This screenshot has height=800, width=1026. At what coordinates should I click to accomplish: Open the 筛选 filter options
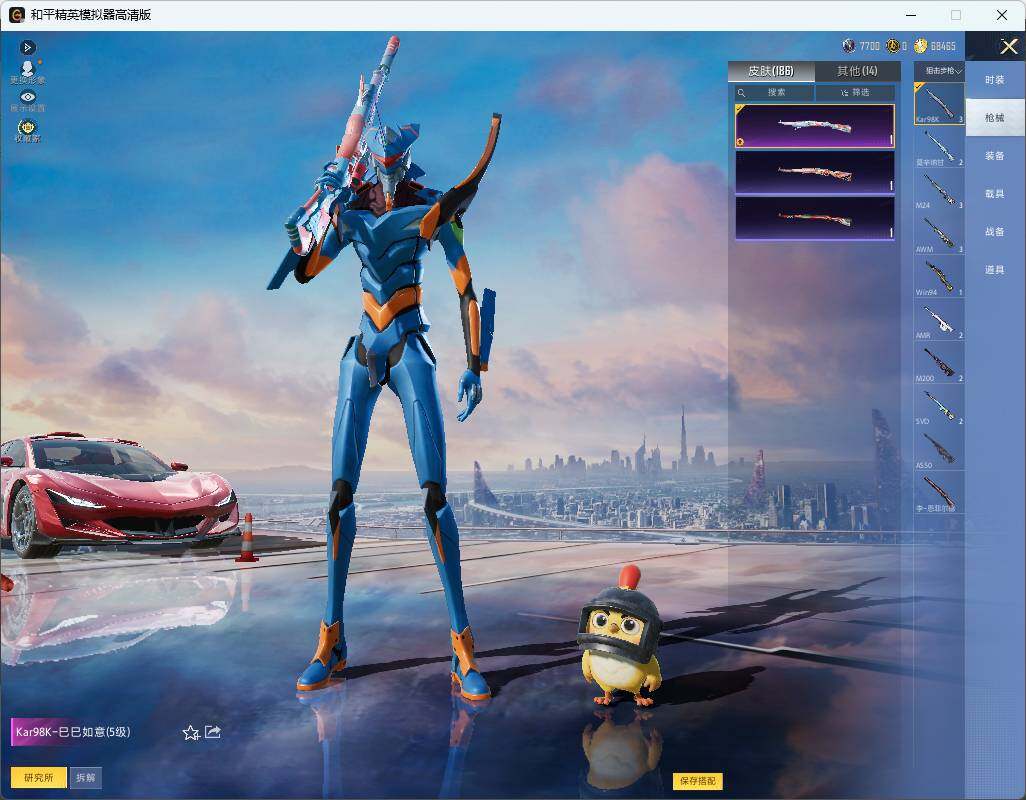(855, 92)
